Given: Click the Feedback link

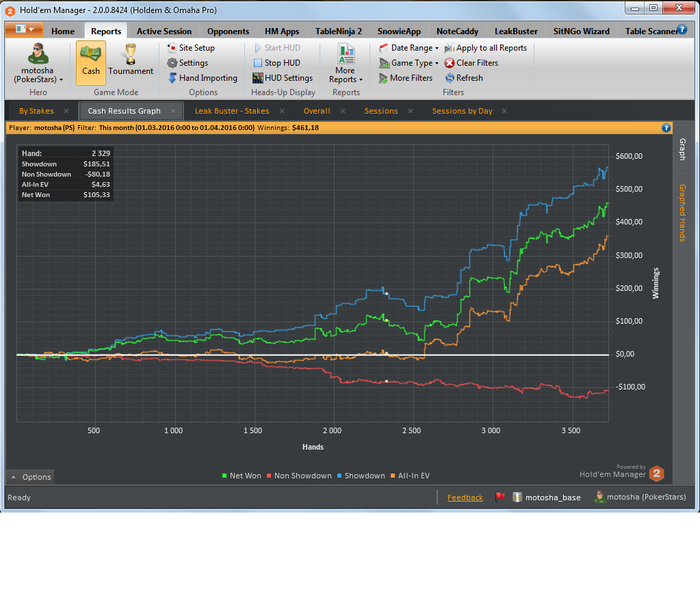Looking at the screenshot, I should coord(465,498).
